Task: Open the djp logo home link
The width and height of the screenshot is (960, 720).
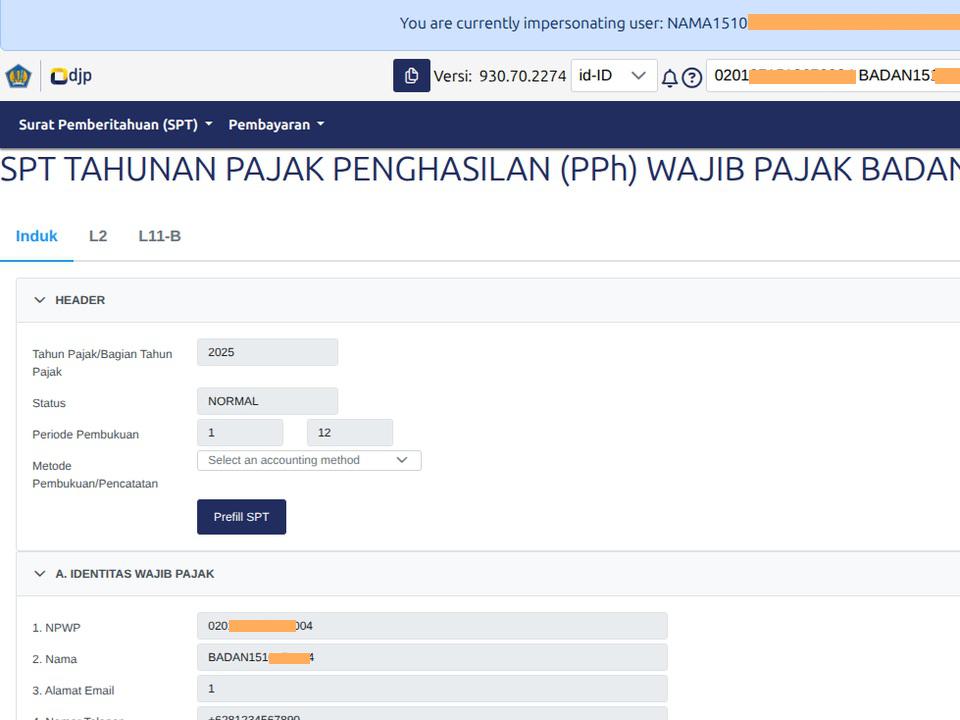Action: point(71,76)
